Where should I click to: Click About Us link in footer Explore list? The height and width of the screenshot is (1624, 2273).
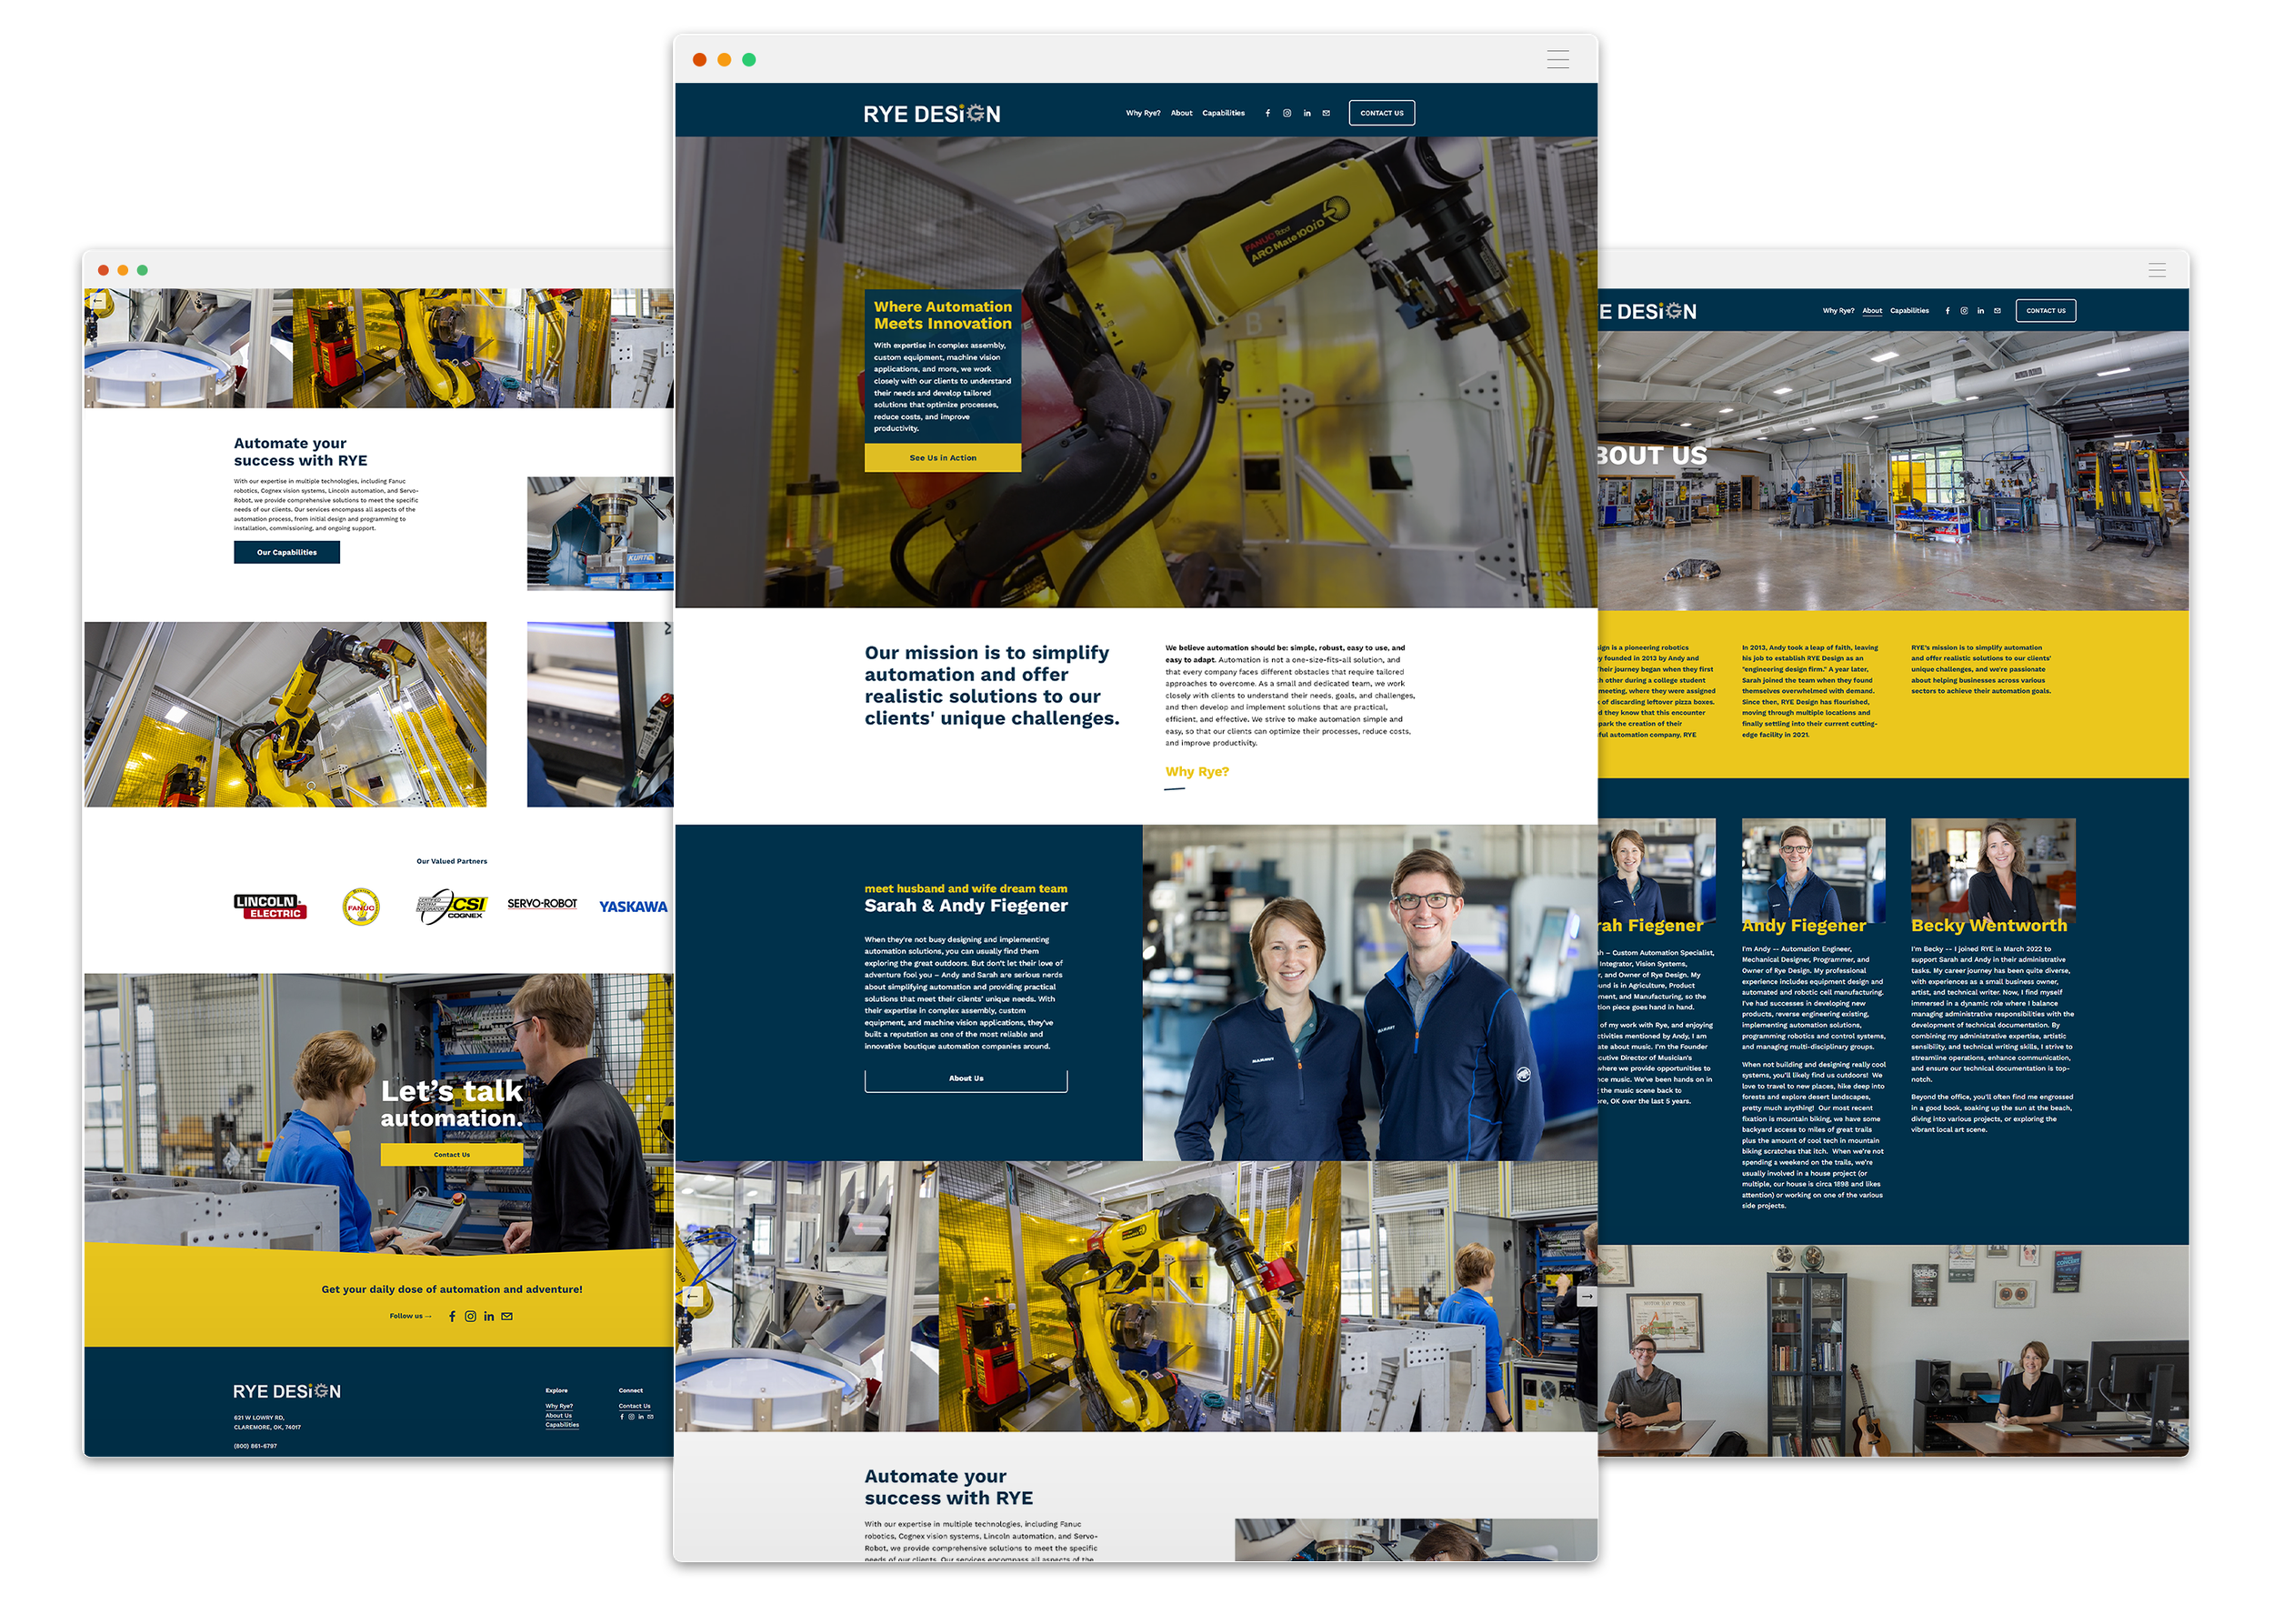[558, 1415]
